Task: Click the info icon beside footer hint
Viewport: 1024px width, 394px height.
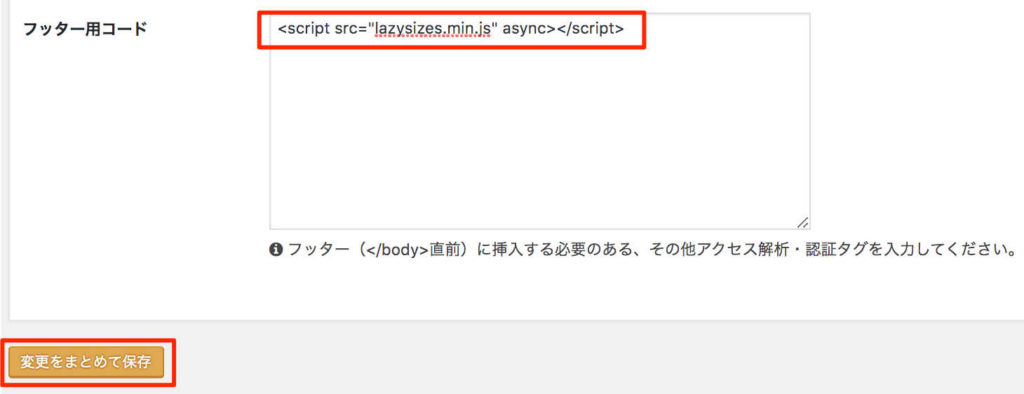Action: [x=276, y=250]
